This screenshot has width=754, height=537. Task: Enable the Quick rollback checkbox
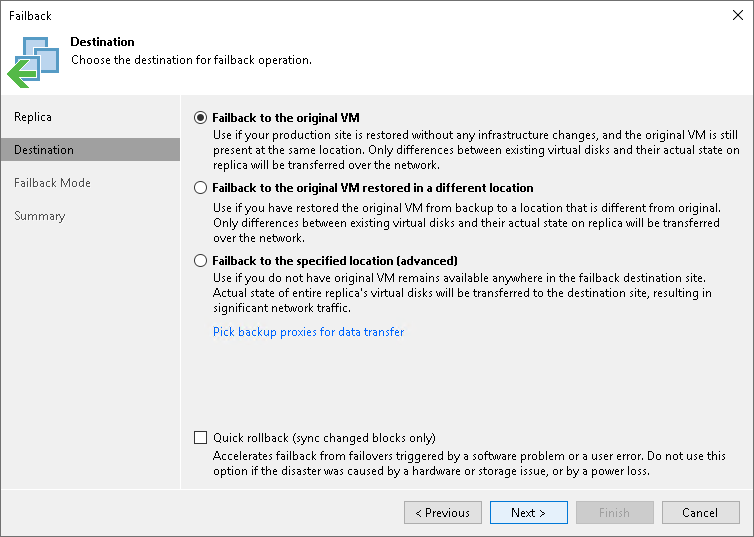[201, 438]
